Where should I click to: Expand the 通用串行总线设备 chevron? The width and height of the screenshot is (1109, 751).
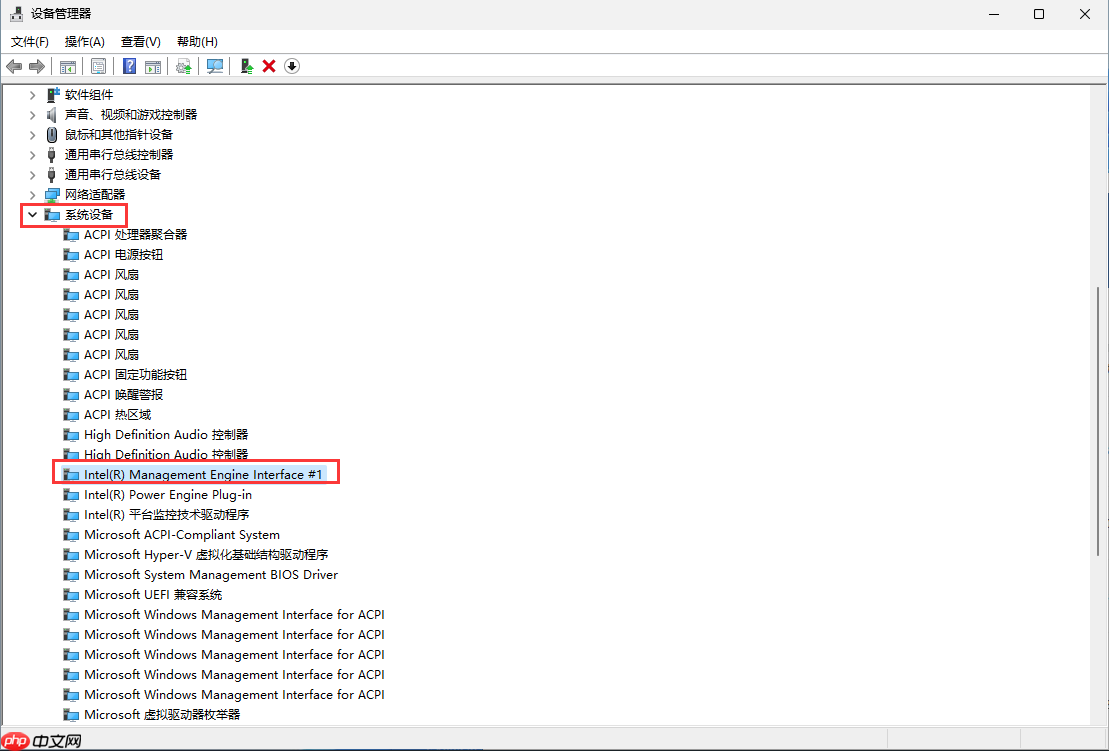(33, 174)
